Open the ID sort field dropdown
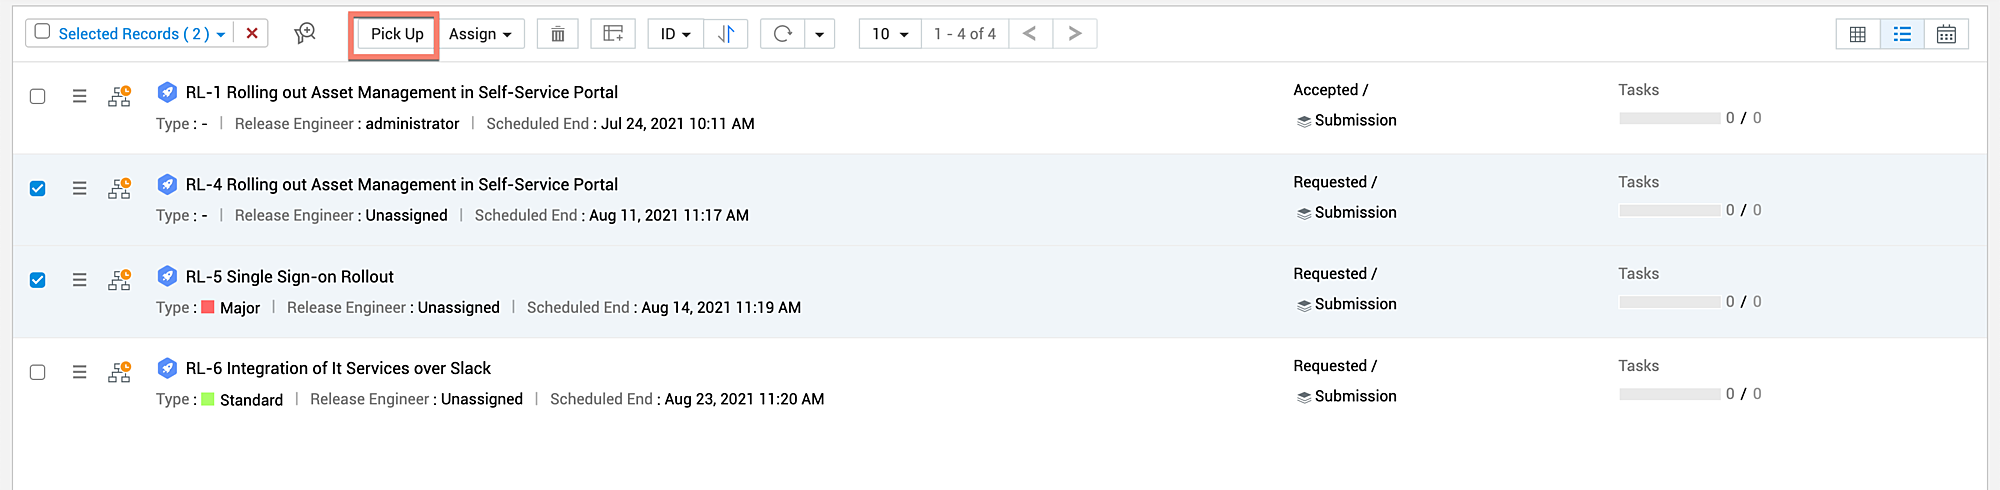The height and width of the screenshot is (490, 2000). 675,34
